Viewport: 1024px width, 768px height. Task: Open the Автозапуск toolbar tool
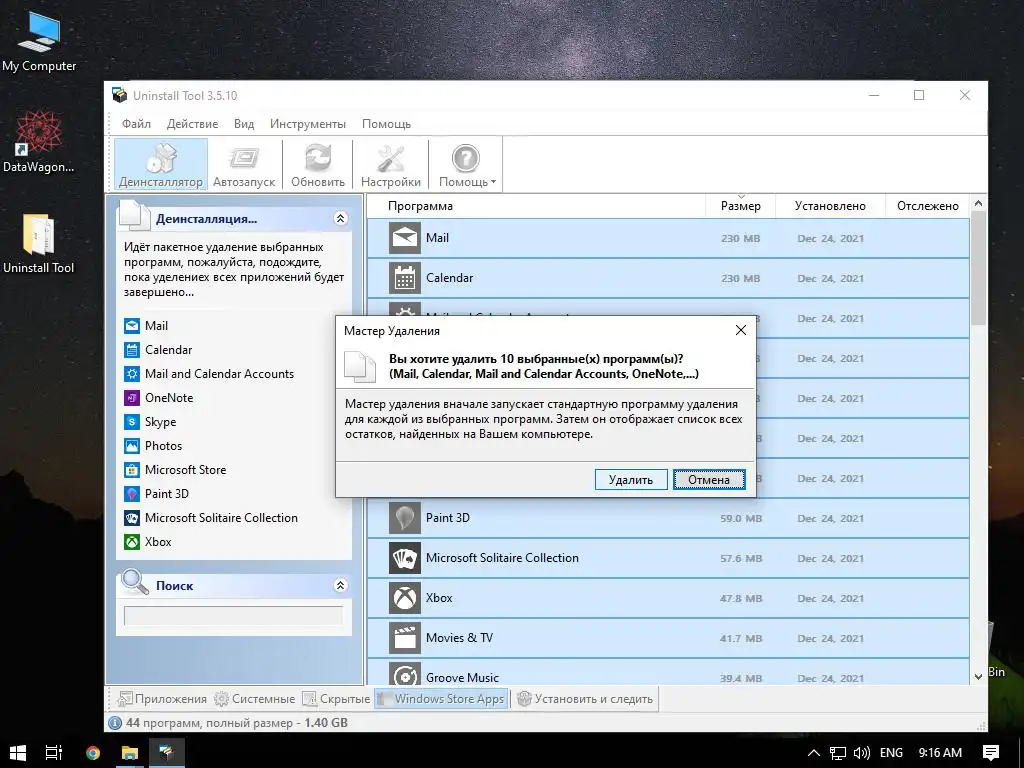(x=244, y=165)
